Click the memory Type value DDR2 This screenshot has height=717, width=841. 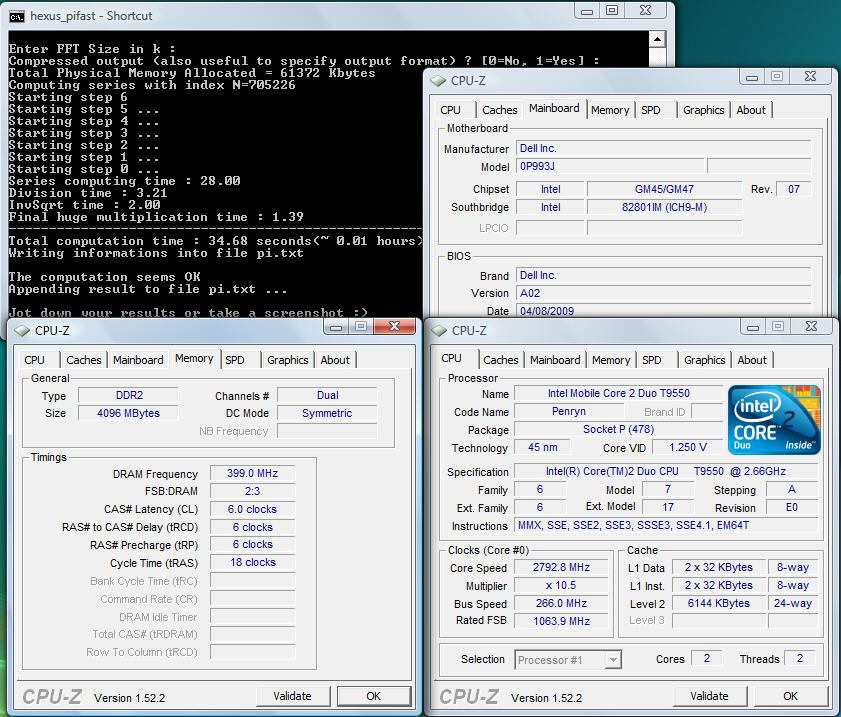tap(128, 395)
